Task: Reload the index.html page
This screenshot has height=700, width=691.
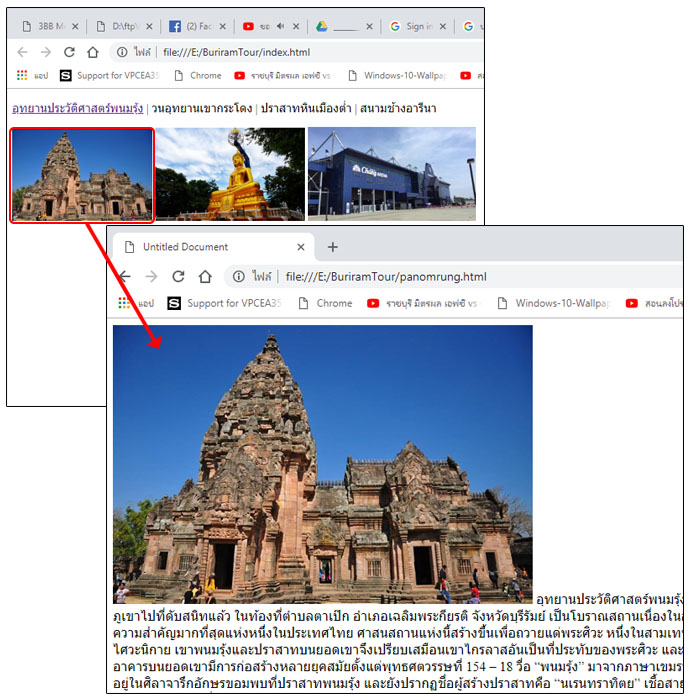Action: coord(69,52)
